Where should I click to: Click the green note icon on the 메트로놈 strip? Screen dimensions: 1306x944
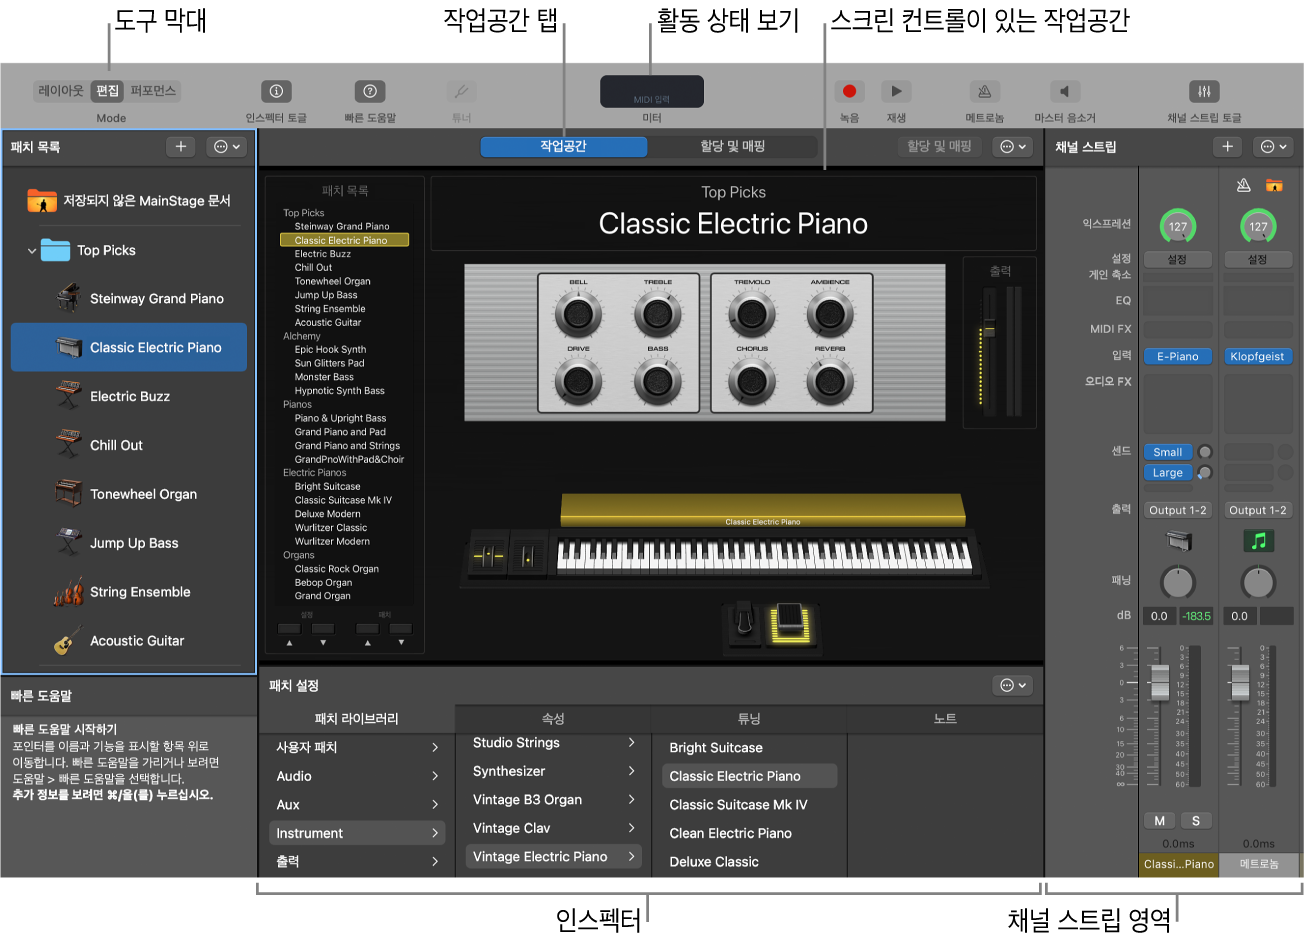pos(1258,540)
